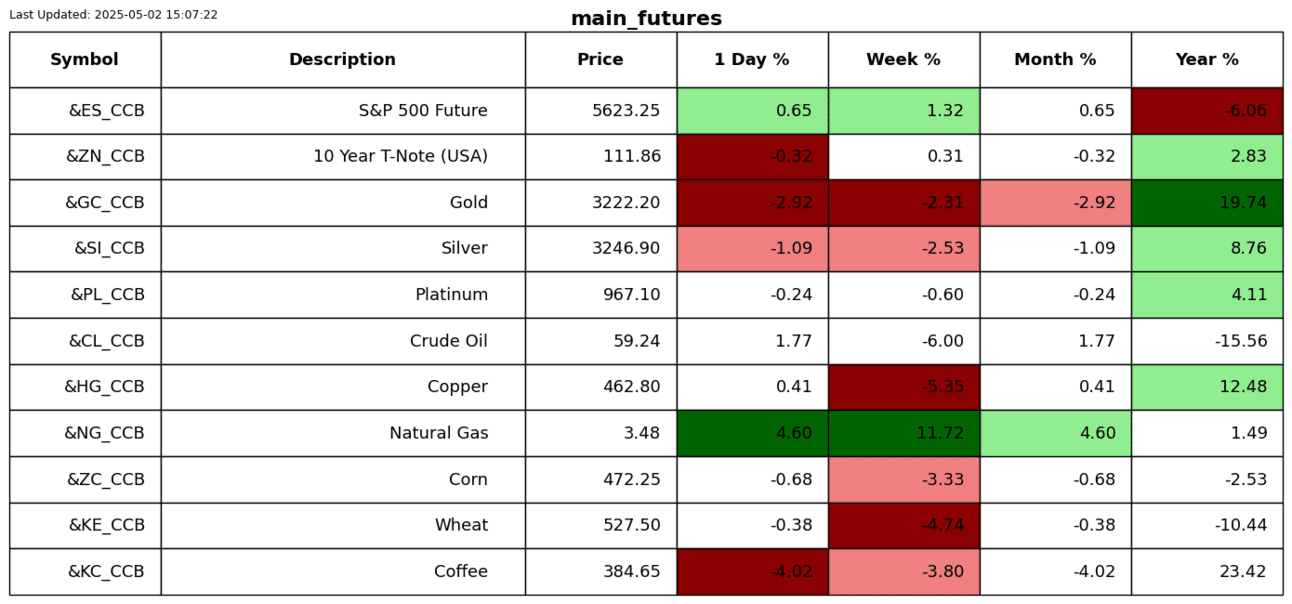
Task: Click the Silver price 3246.90
Action: pos(626,249)
